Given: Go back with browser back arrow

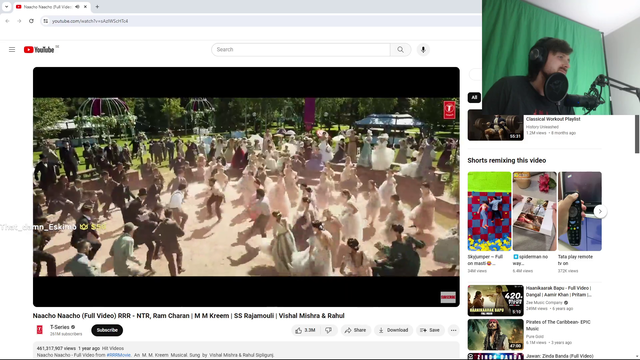Looking at the screenshot, I should (7, 21).
